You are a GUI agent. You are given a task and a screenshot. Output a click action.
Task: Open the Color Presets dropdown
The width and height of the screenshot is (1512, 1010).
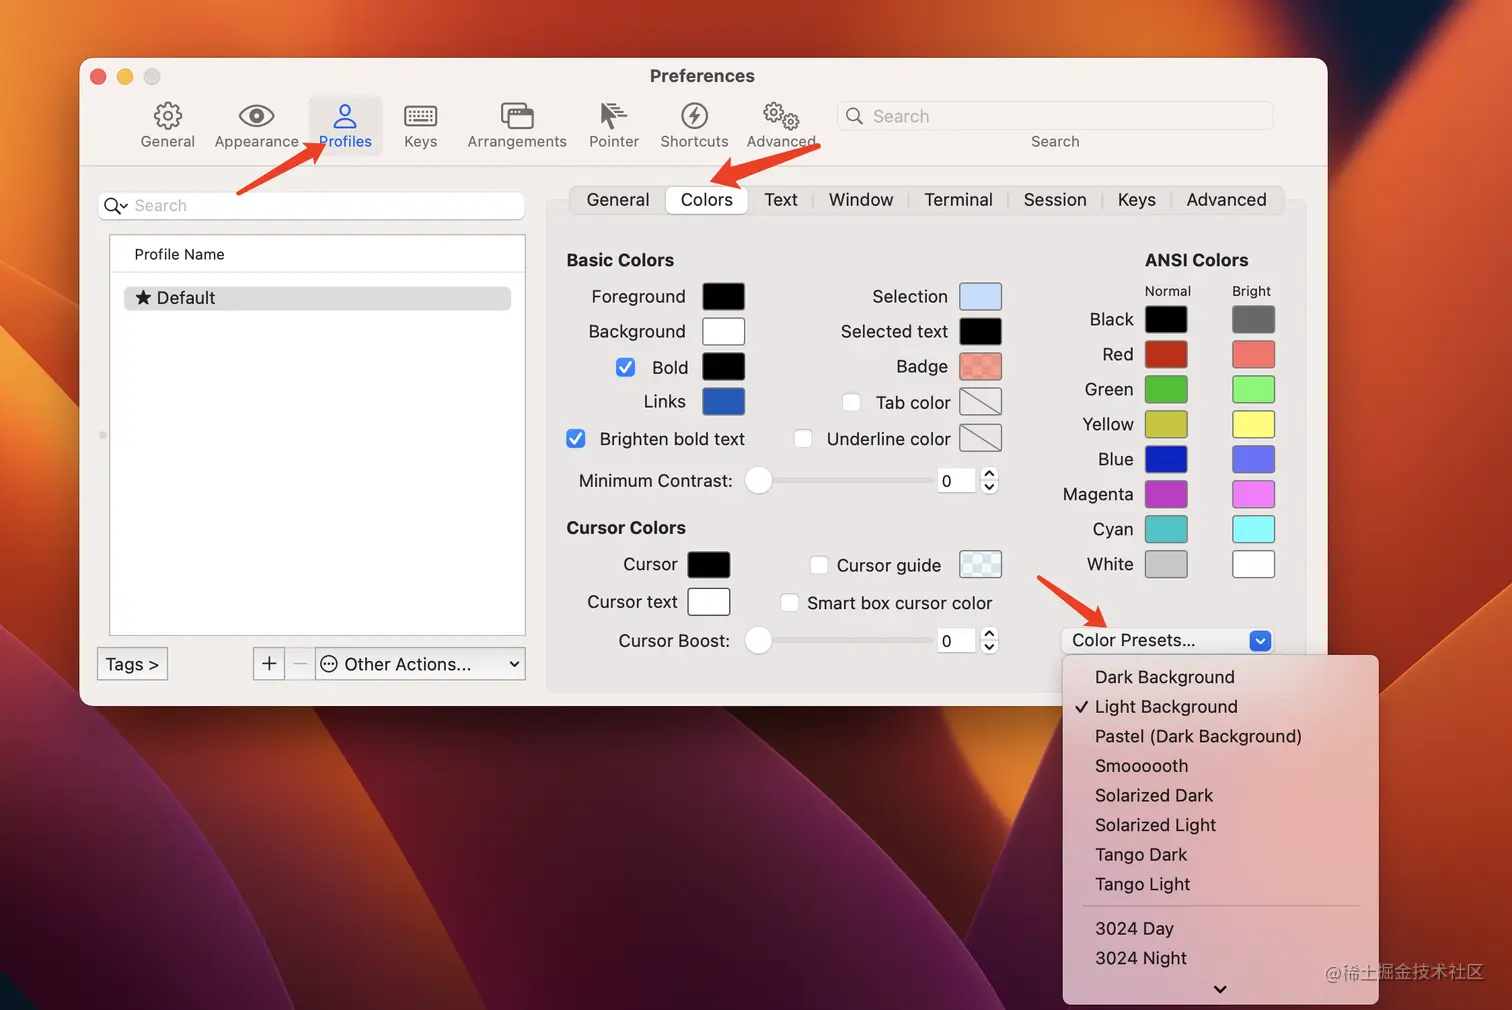[x=1167, y=640]
